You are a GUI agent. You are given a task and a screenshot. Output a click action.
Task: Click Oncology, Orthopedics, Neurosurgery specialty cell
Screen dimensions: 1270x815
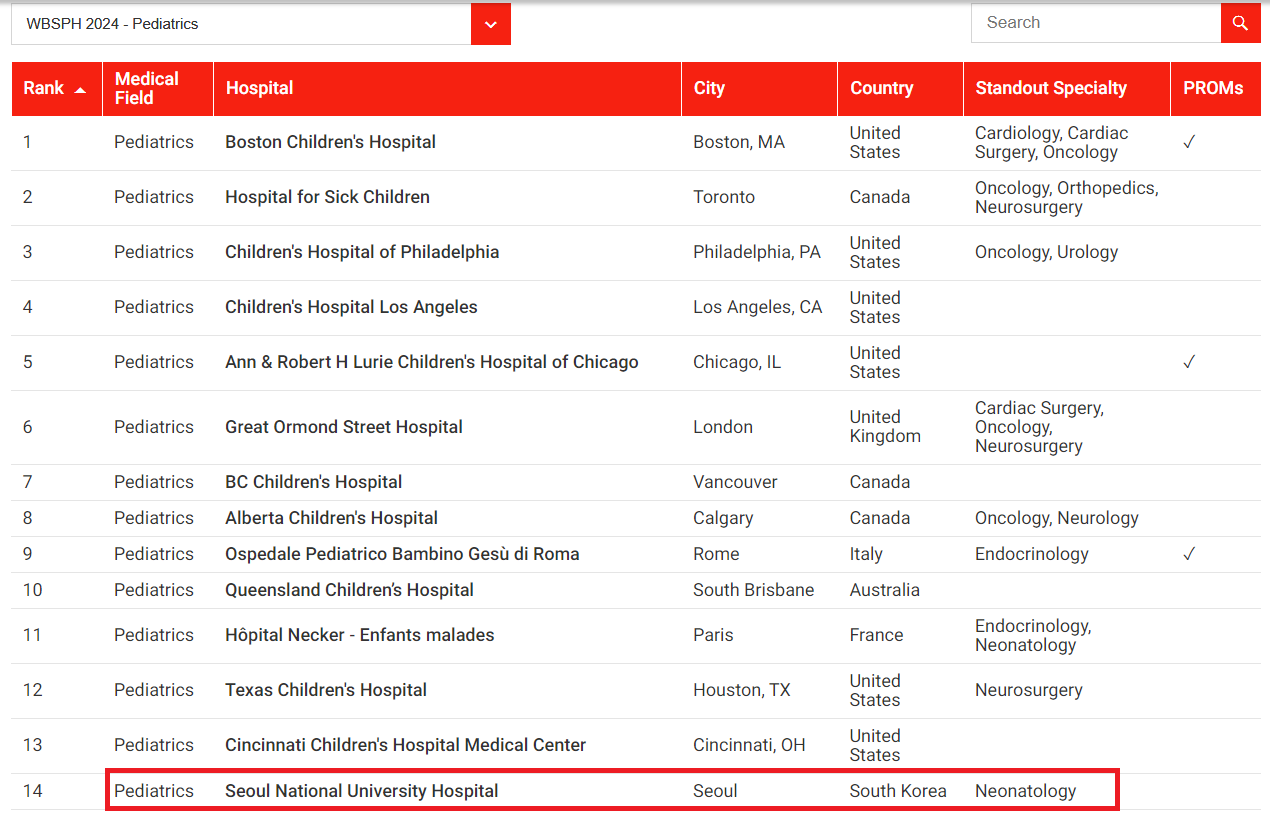click(x=1067, y=197)
